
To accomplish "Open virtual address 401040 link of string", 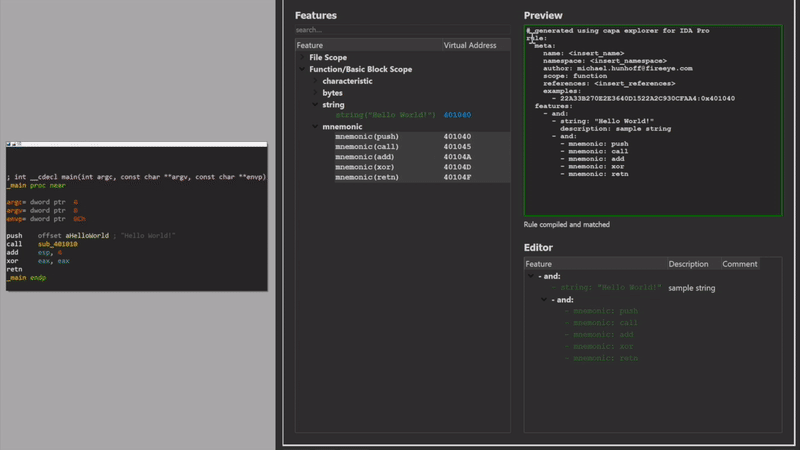I will click(457, 115).
